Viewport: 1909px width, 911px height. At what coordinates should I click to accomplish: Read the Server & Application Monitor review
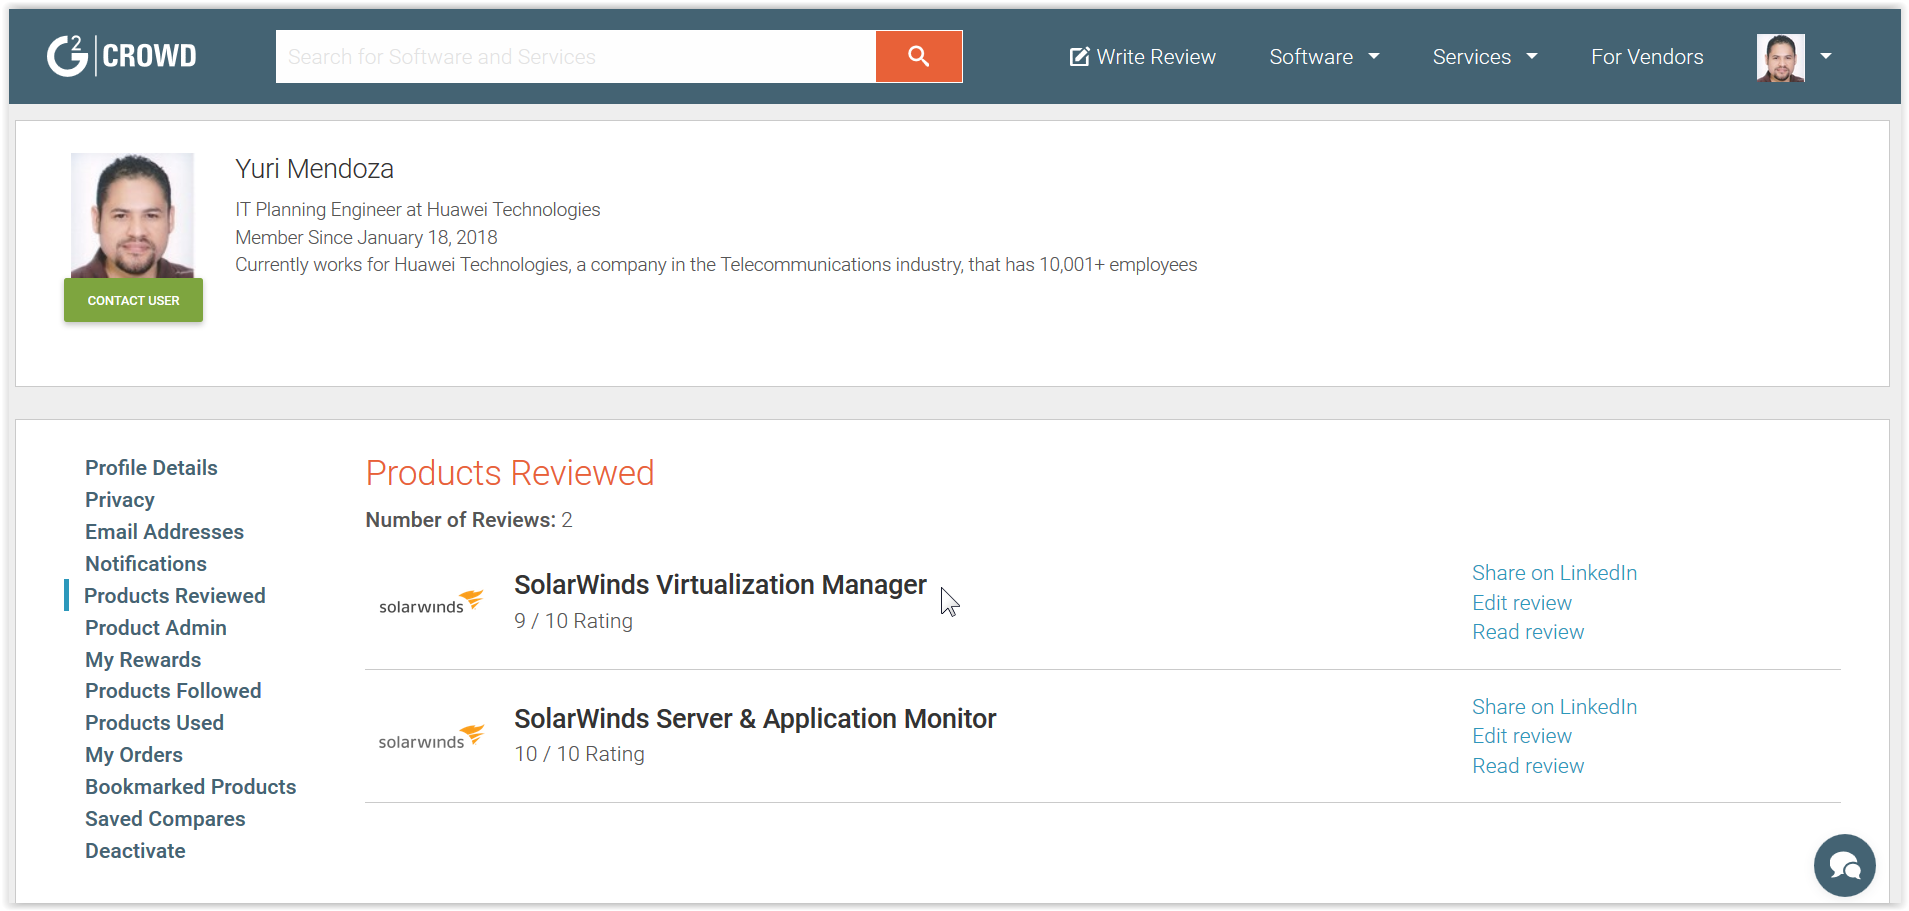coord(1528,766)
